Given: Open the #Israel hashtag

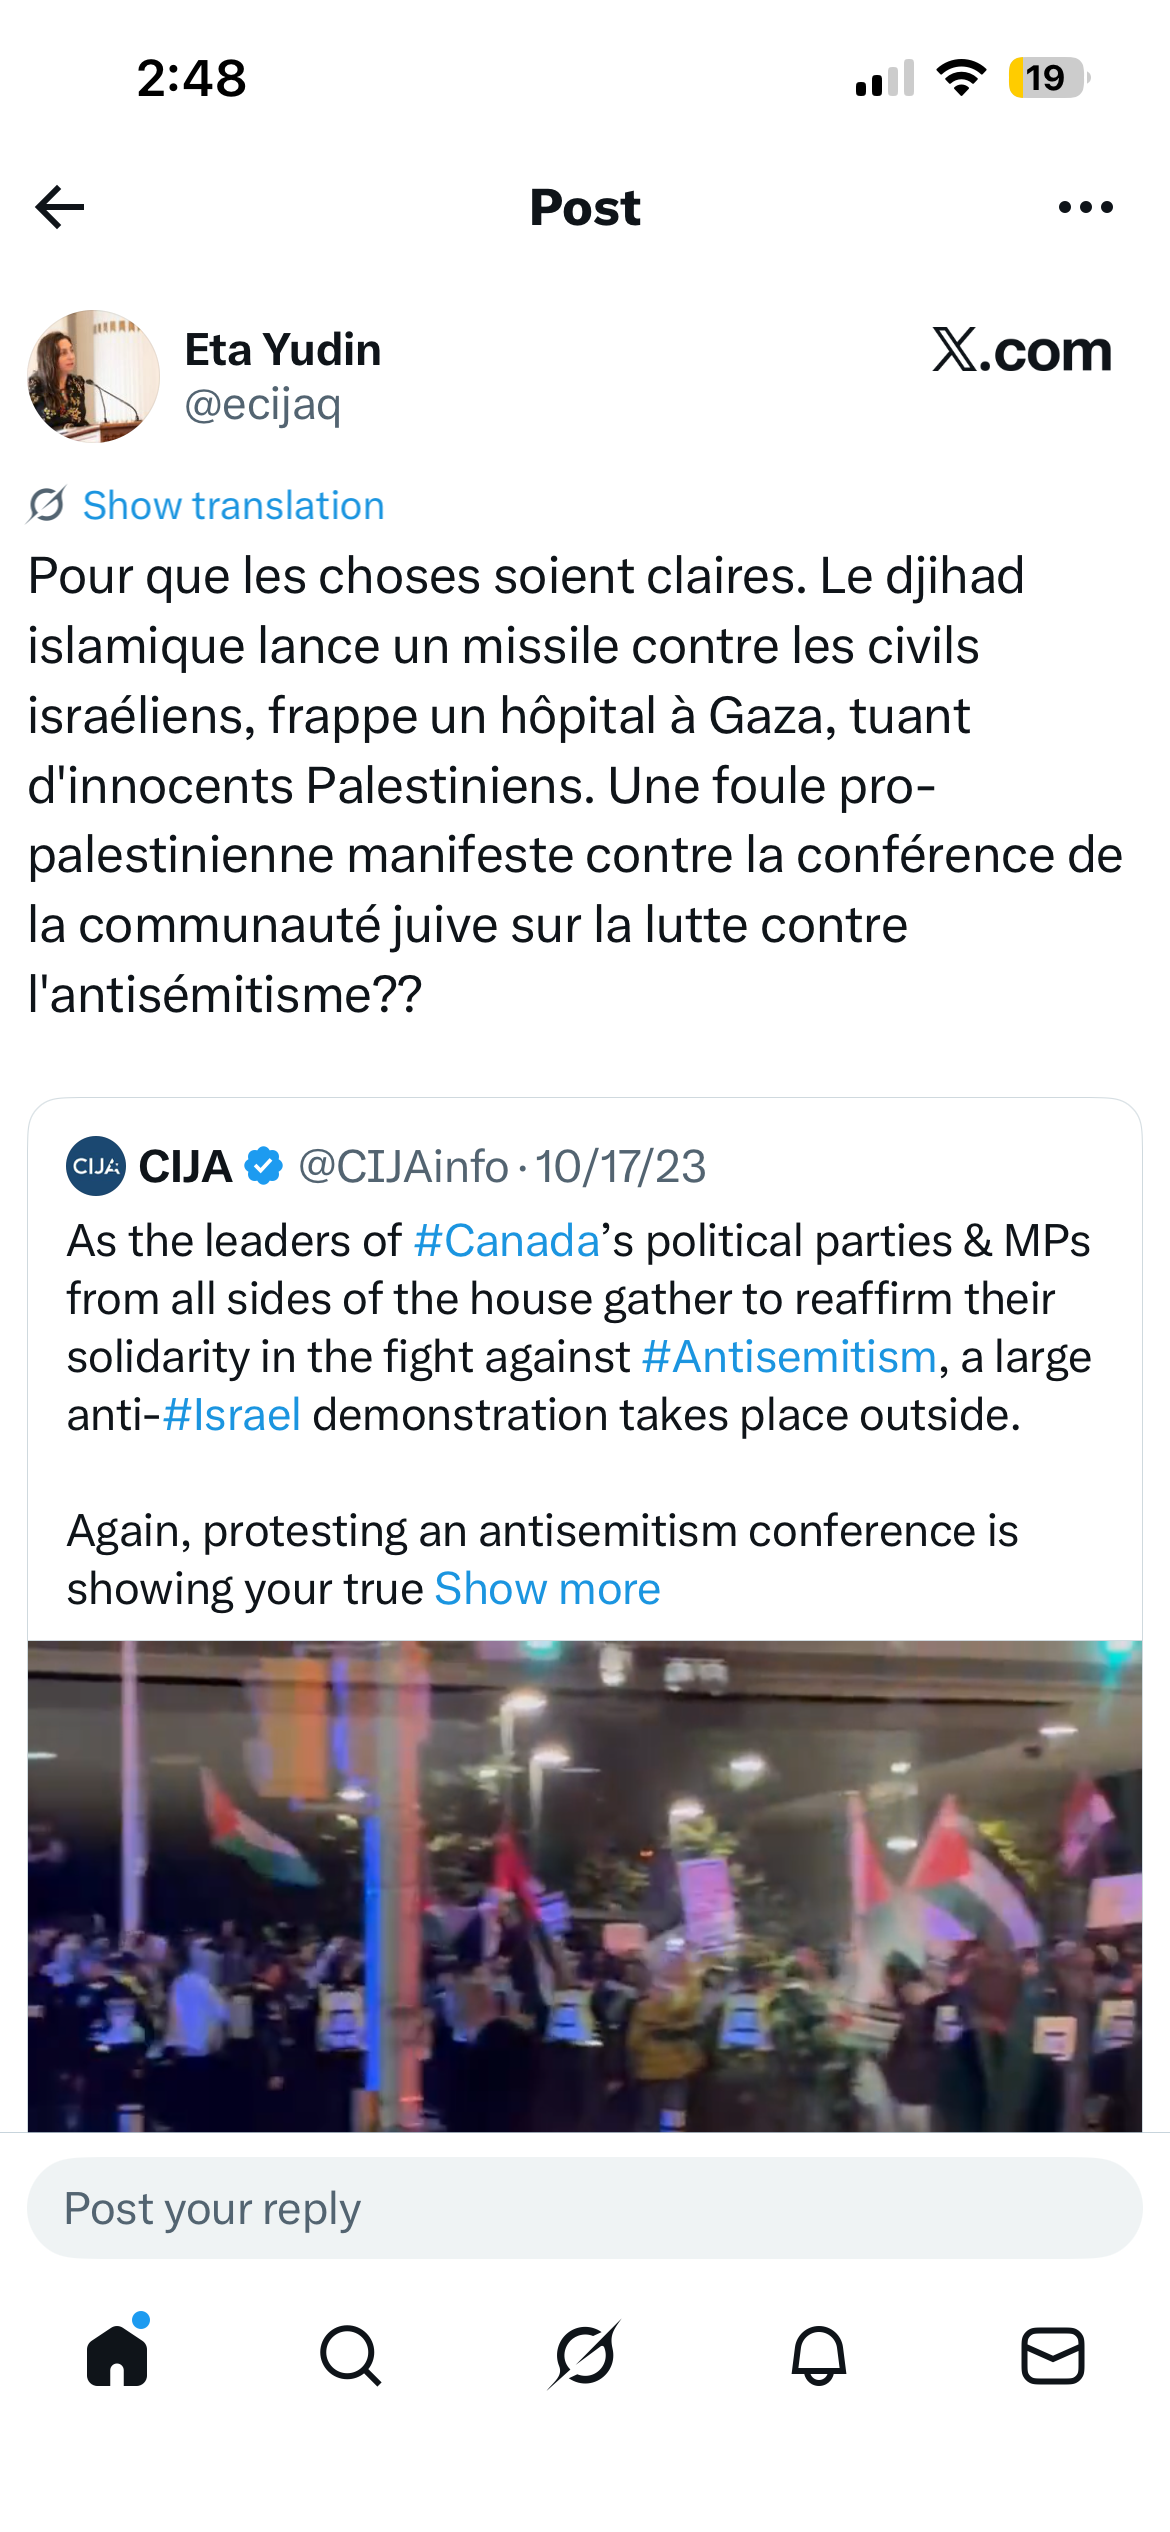Looking at the screenshot, I should point(231,1415).
